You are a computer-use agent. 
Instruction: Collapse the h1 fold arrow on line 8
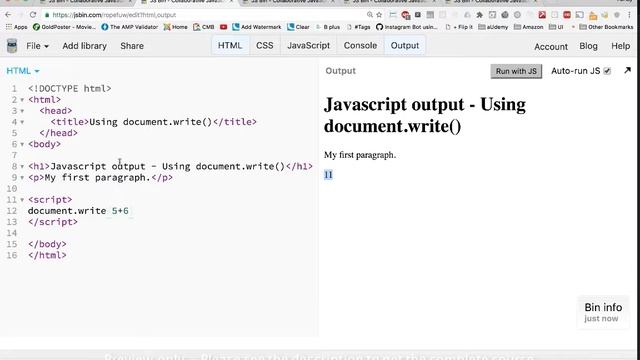coord(22,167)
